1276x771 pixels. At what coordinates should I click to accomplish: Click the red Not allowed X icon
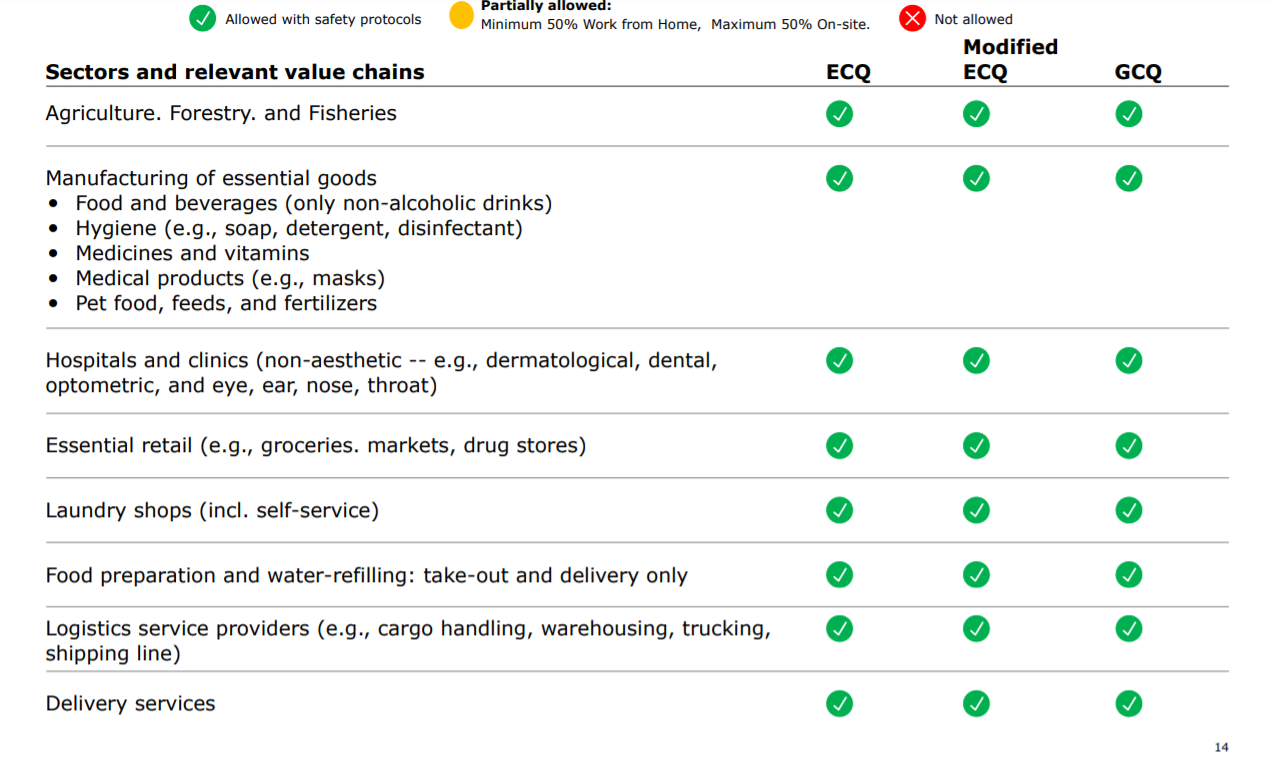pos(912,19)
